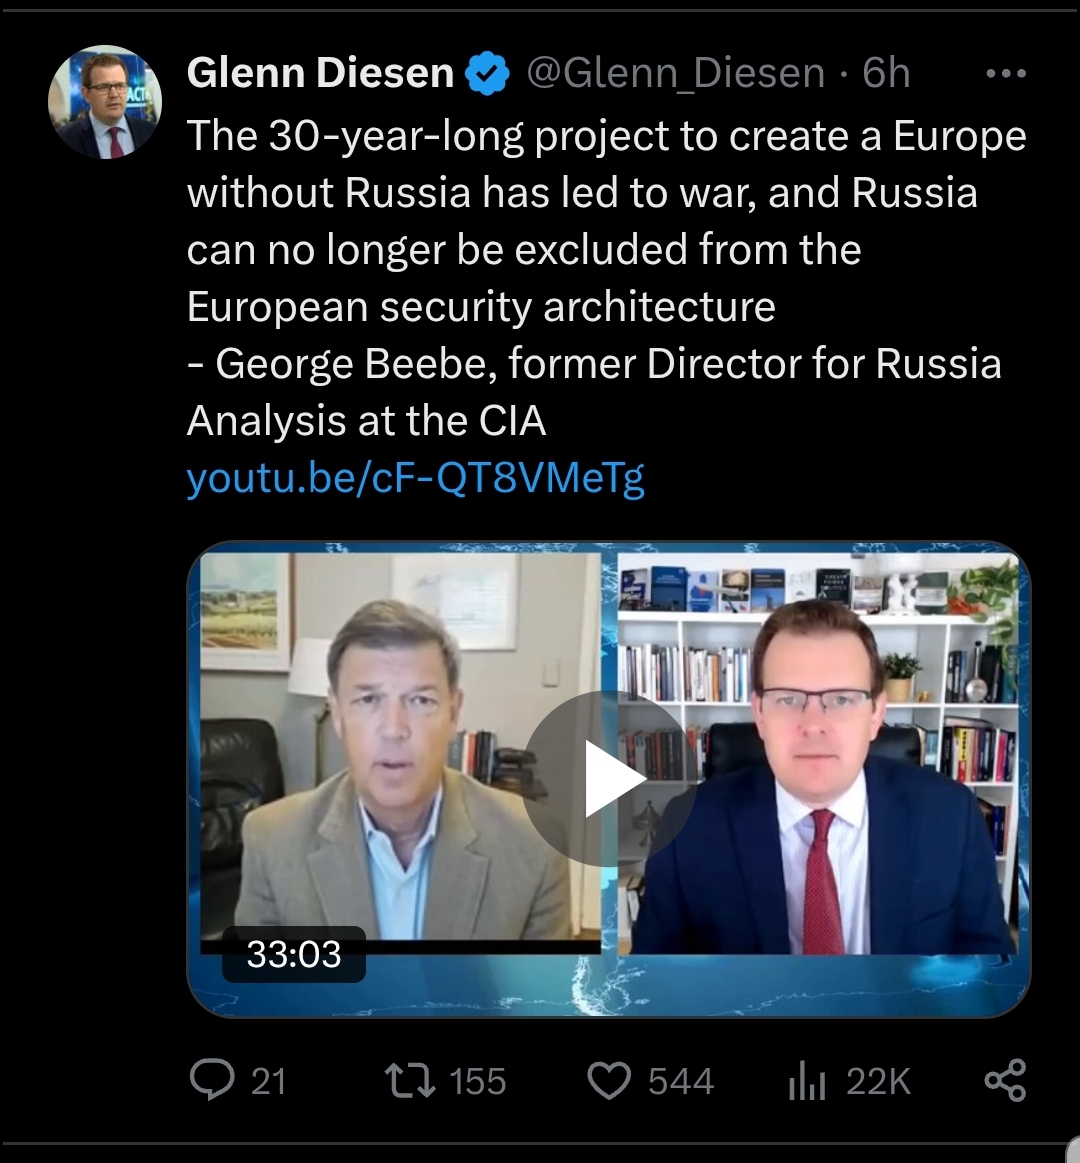Click the 33:03 video duration badge
Viewport: 1080px width, 1163px height.
click(294, 954)
